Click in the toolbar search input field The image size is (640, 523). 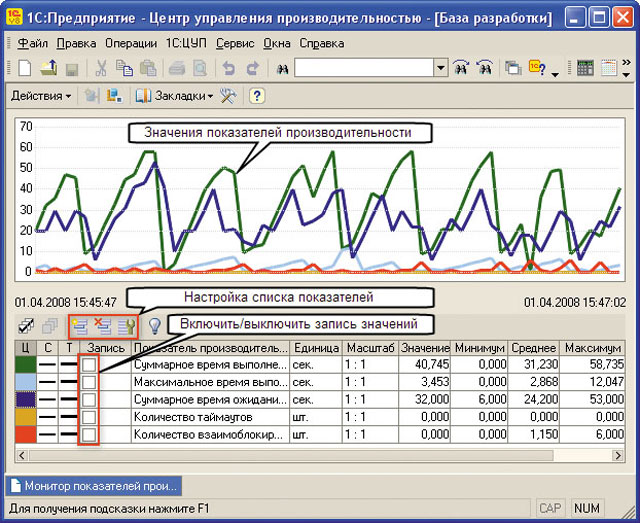pos(364,68)
